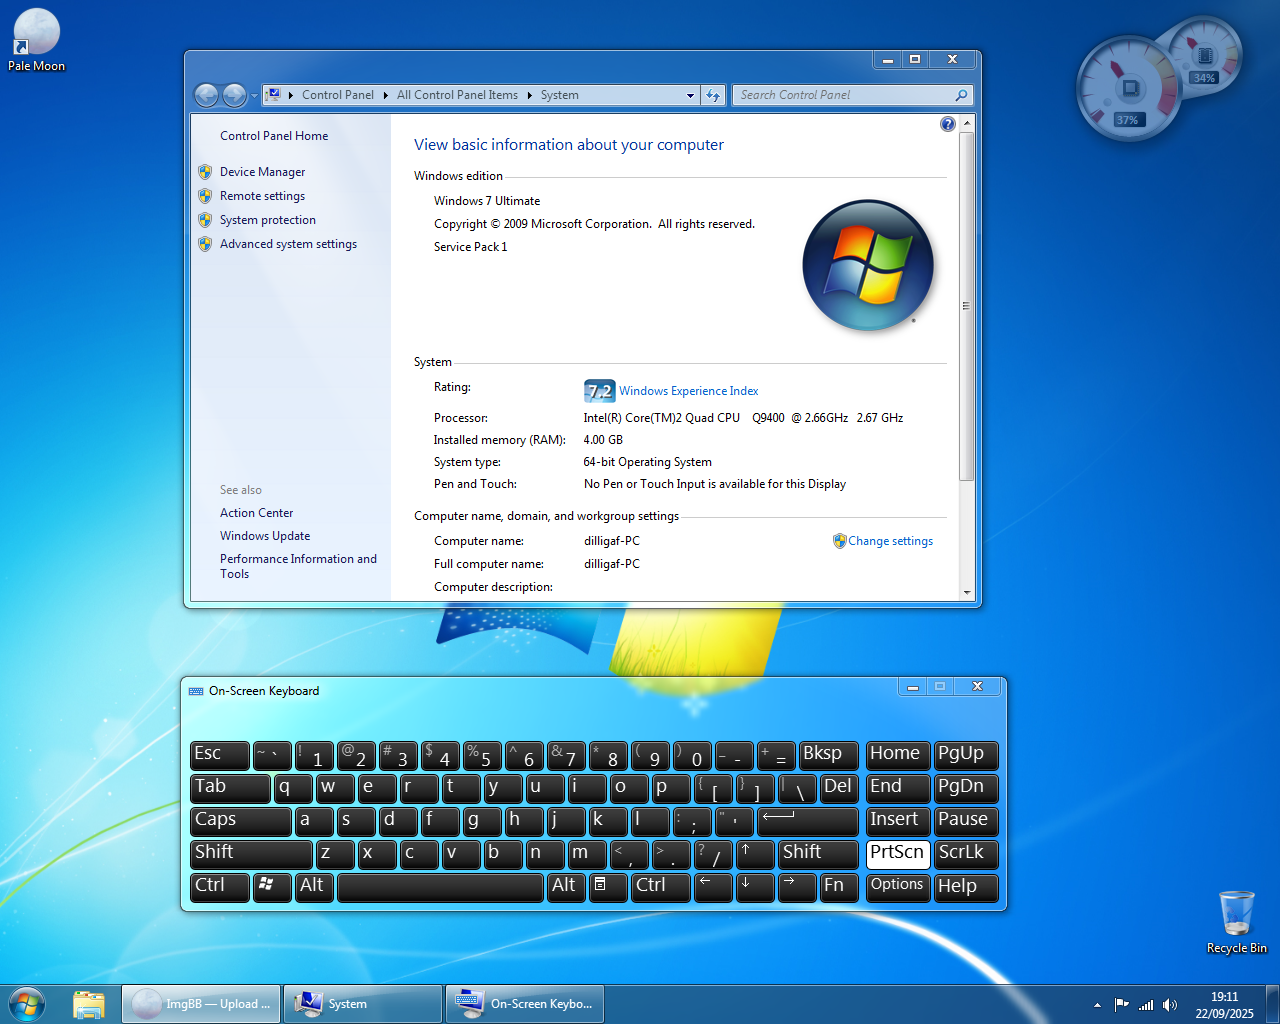Screen dimensions: 1280x1024
Task: Open the volume speaker tray icon
Action: pos(1170,1004)
